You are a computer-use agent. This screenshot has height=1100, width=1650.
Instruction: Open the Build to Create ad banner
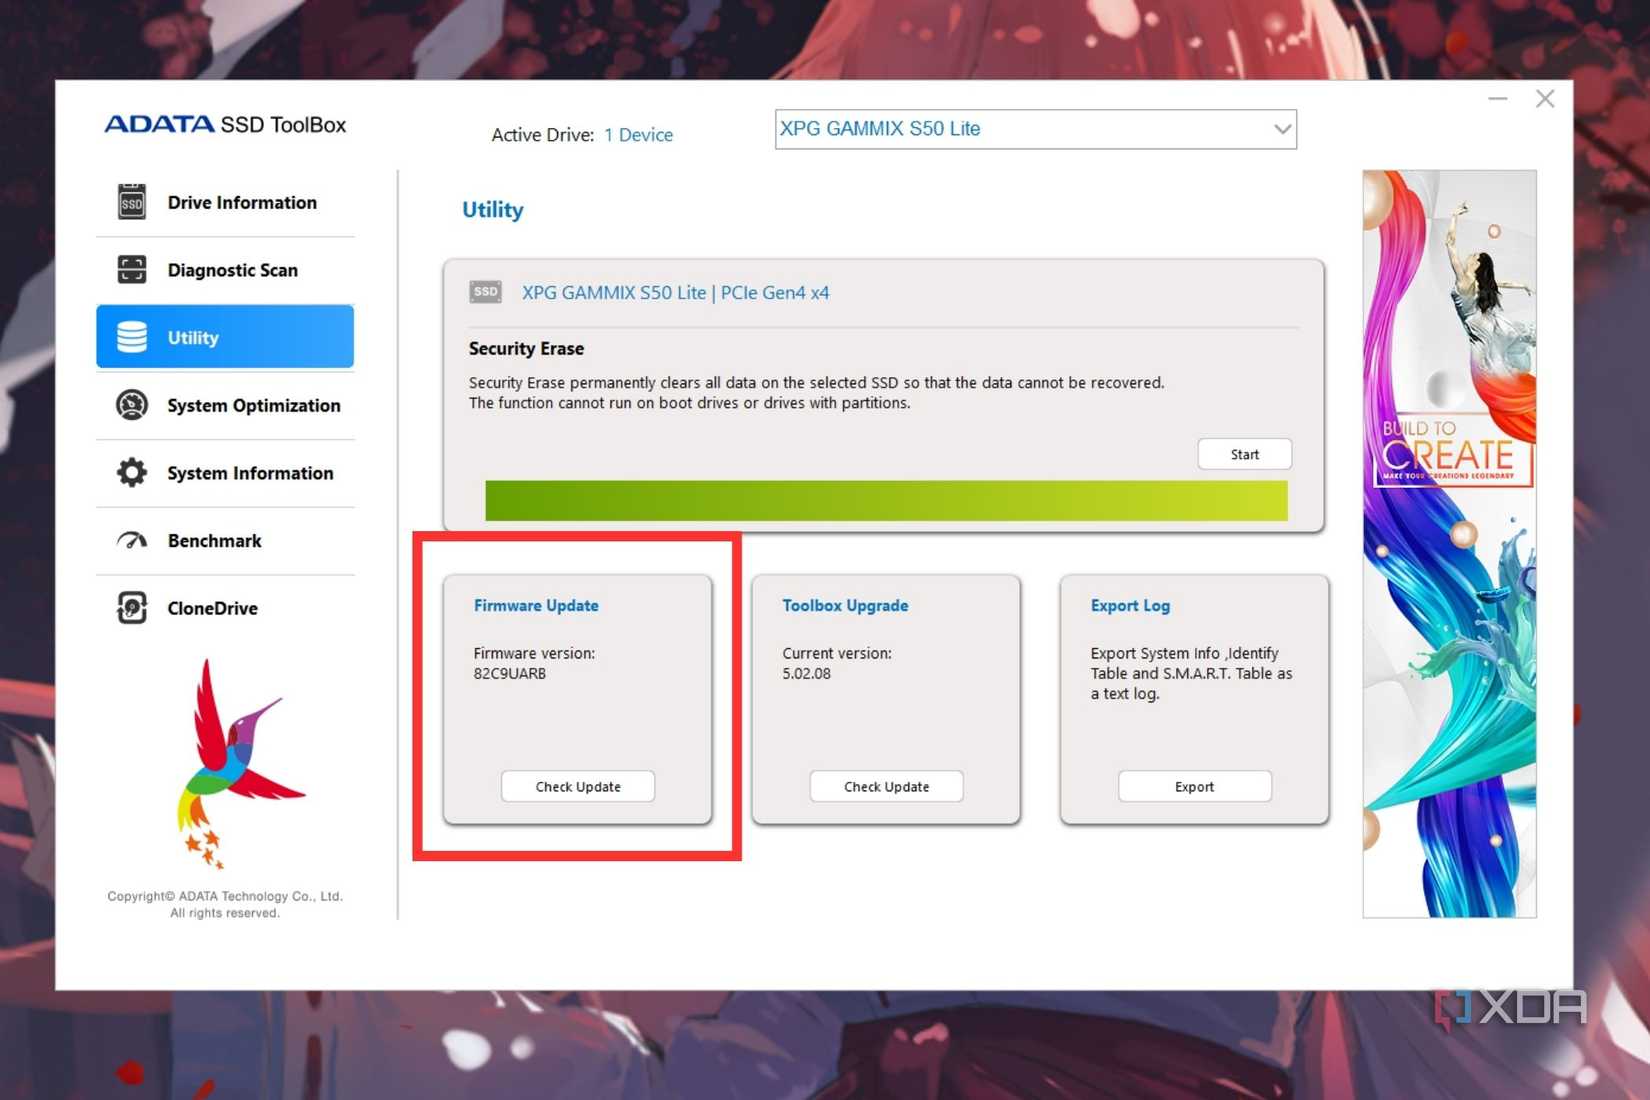[1449, 544]
